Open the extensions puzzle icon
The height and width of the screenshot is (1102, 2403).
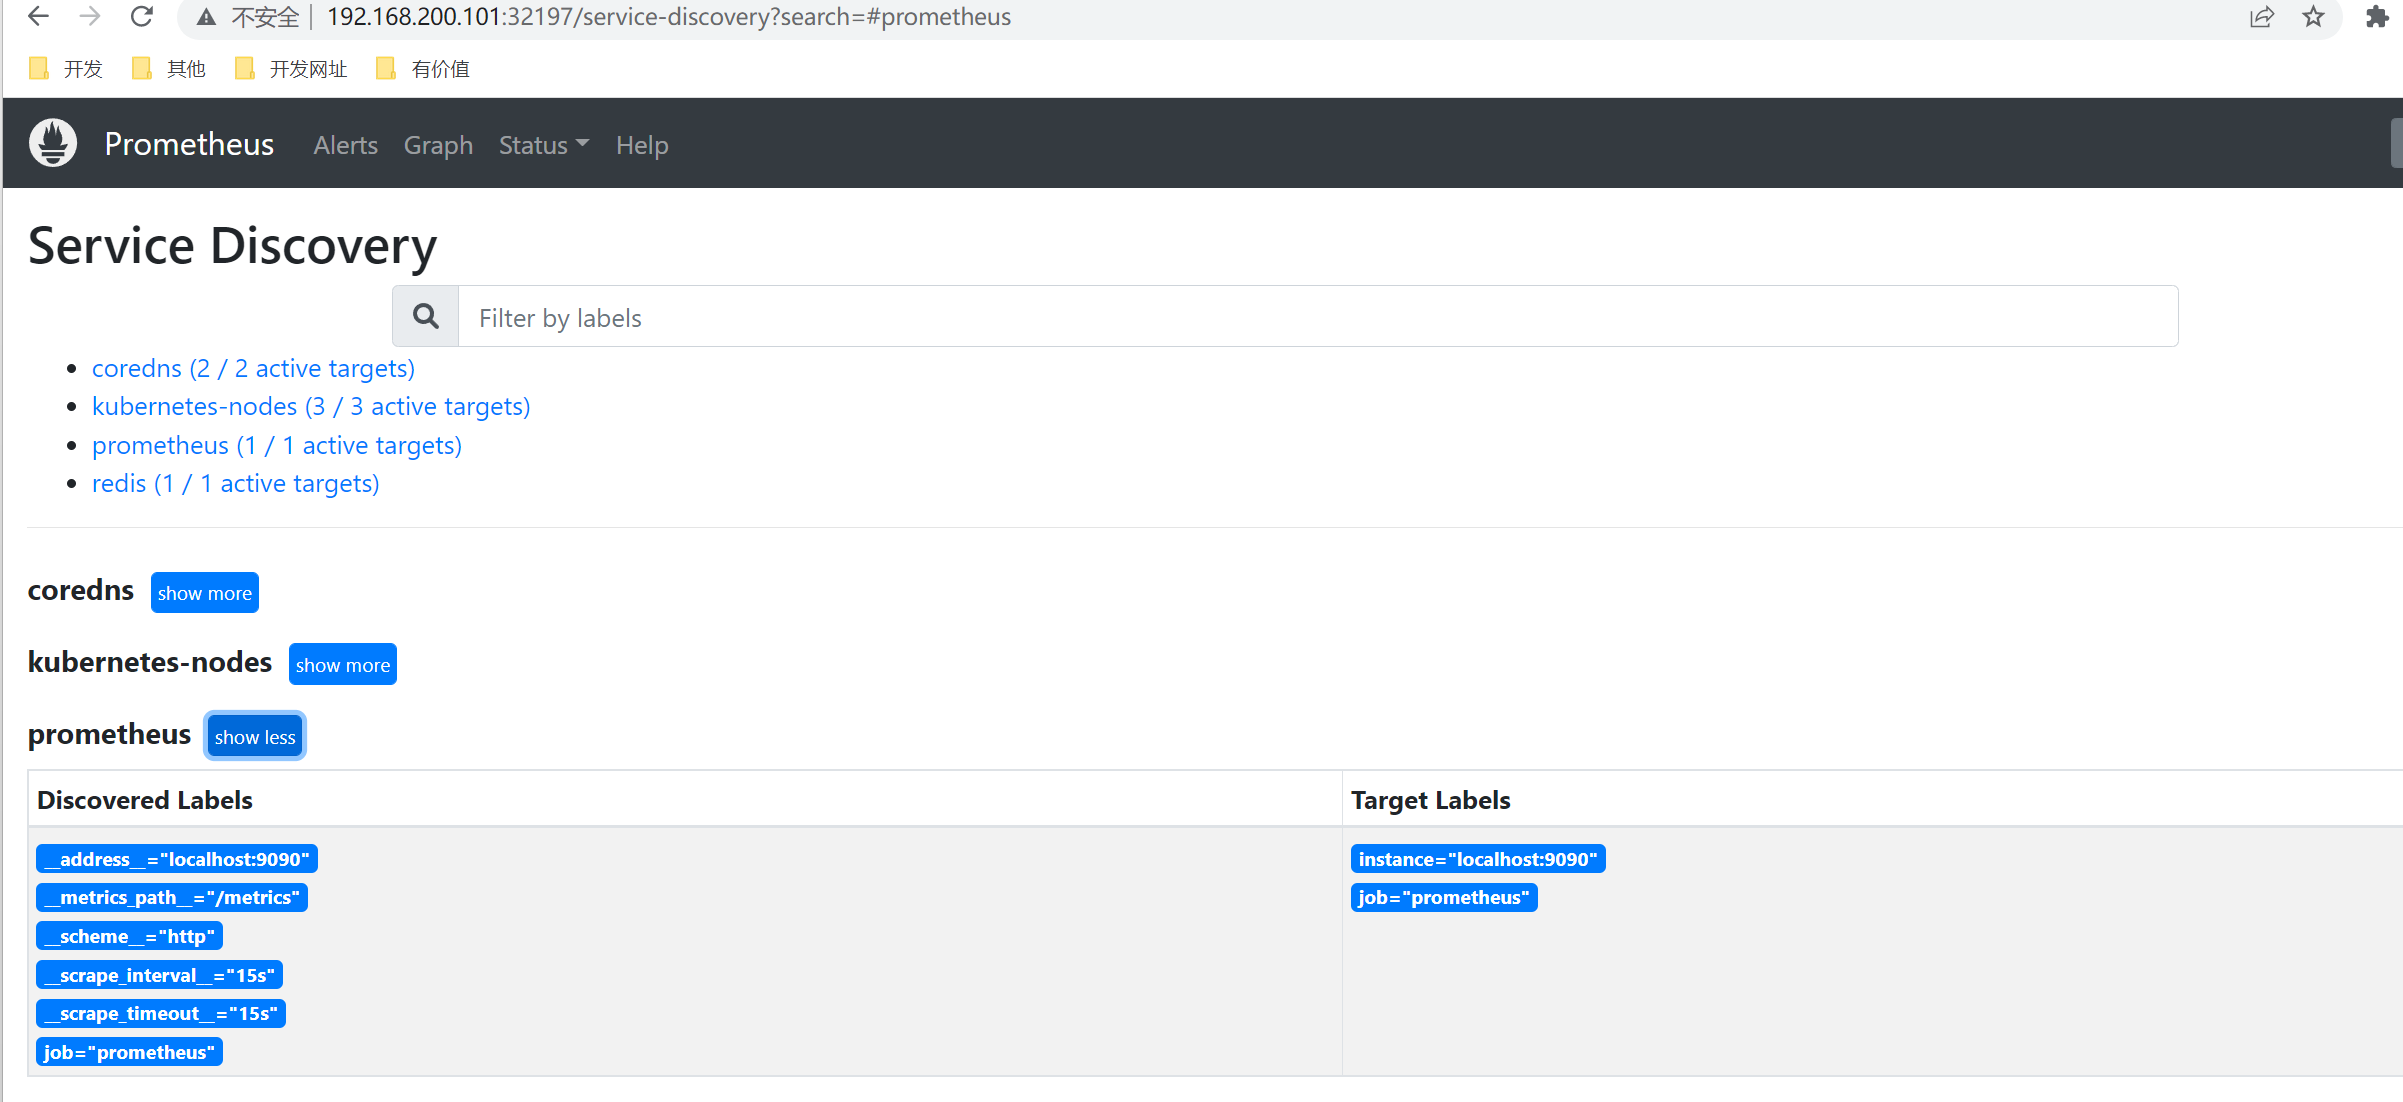click(x=2378, y=17)
